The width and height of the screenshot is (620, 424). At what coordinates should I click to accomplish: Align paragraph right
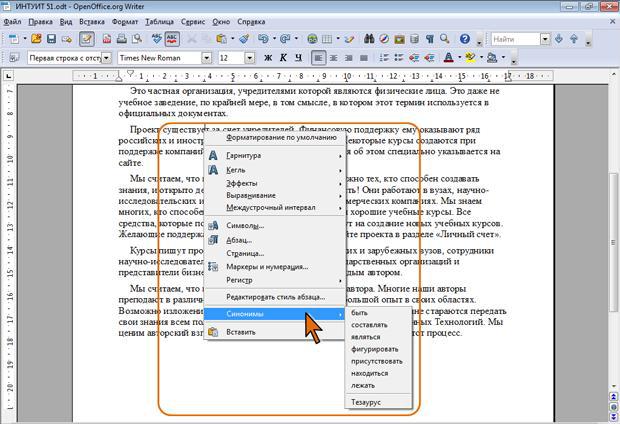348,58
